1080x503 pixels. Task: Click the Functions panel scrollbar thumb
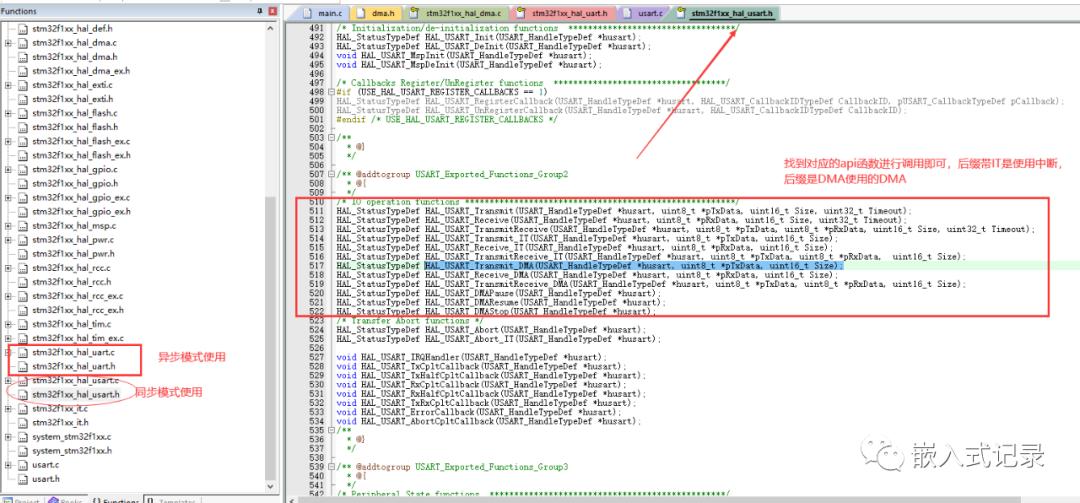271,336
